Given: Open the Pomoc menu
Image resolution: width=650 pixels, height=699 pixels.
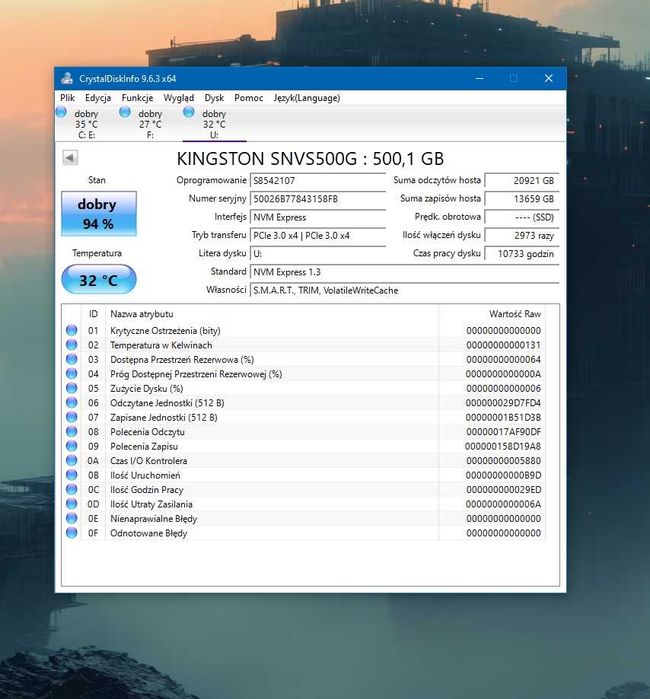Looking at the screenshot, I should click(249, 98).
